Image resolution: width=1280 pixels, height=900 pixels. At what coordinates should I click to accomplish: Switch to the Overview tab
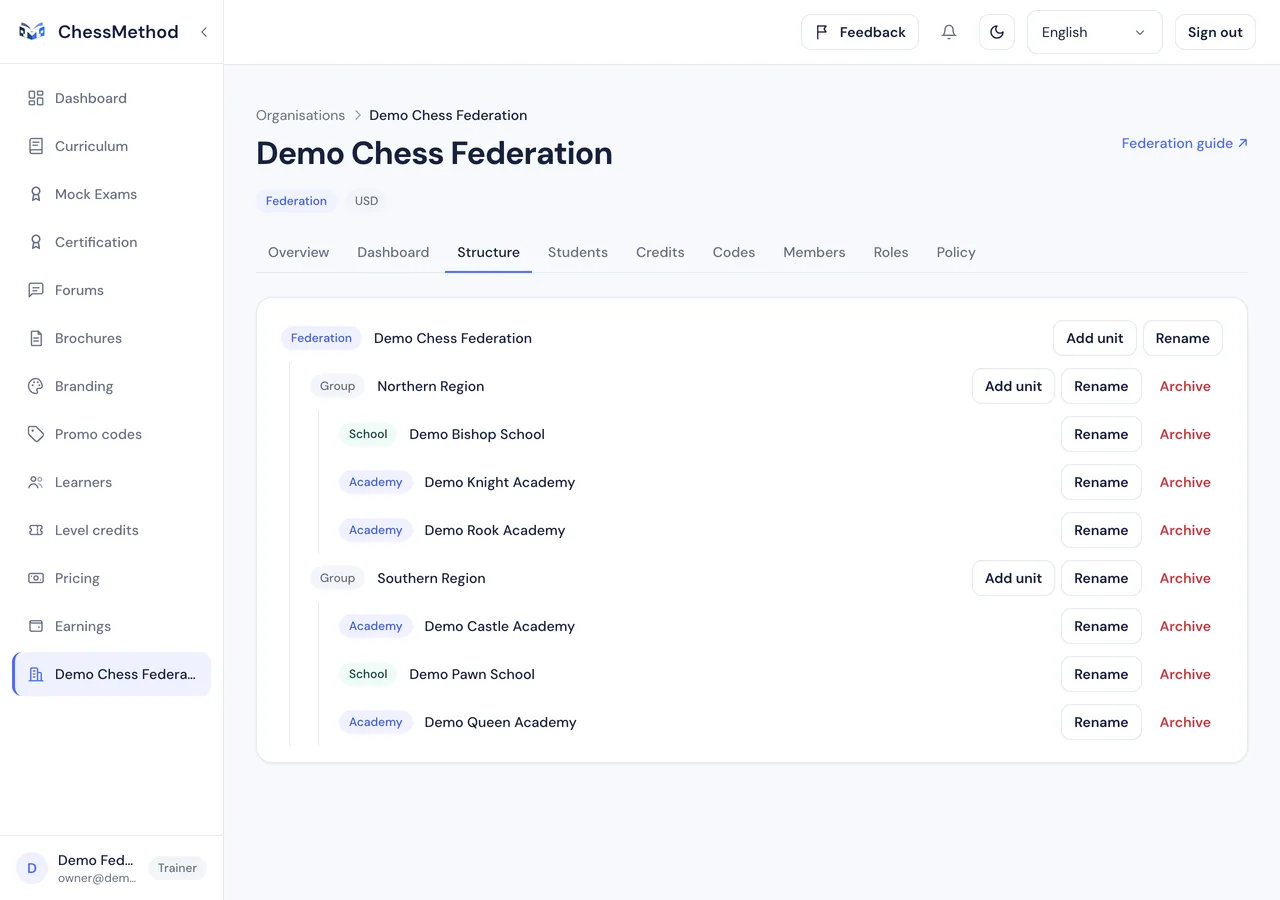tap(298, 252)
